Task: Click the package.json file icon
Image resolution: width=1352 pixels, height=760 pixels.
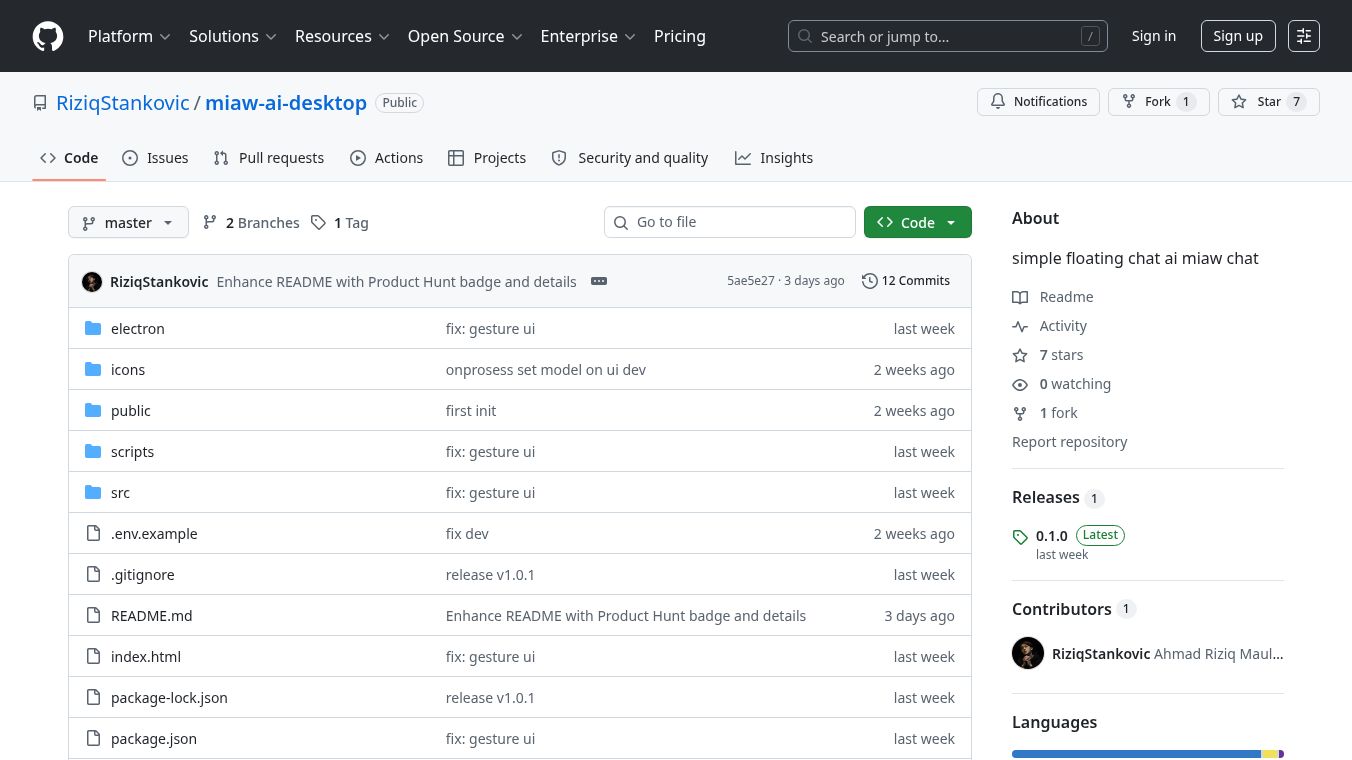Action: [x=93, y=738]
